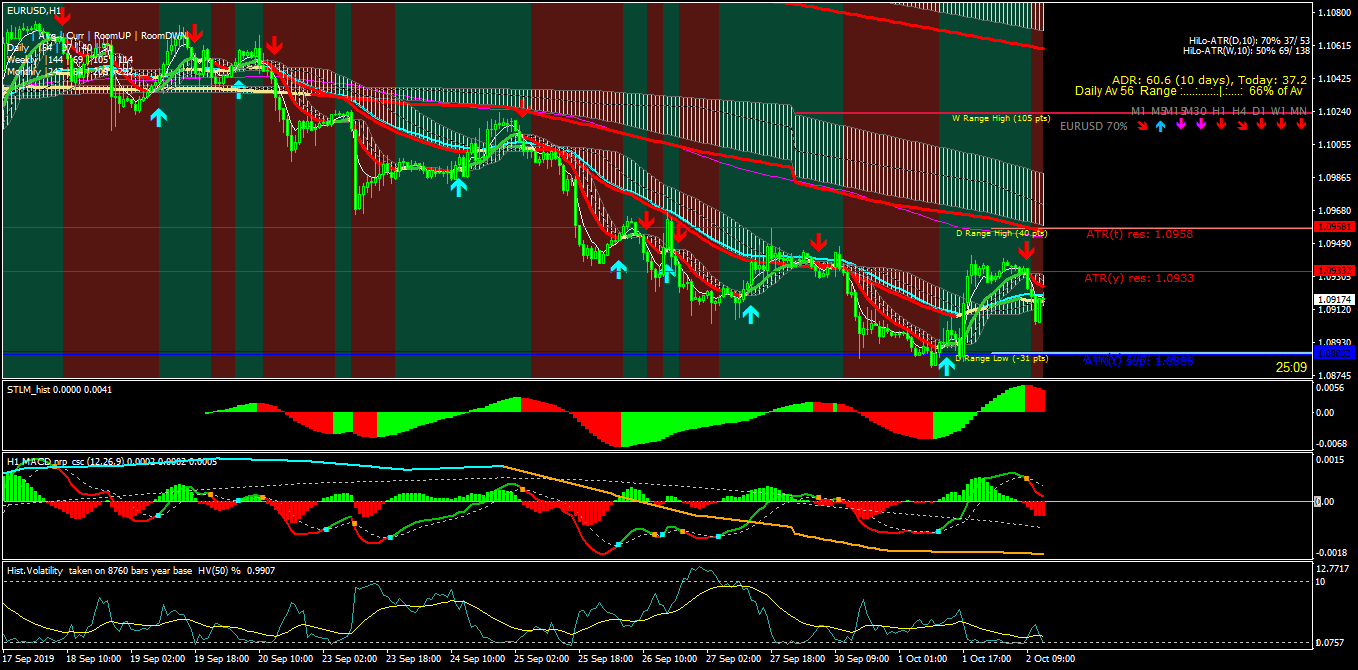1358x670 pixels.
Task: Click the cyan up arrow under M5
Action: 1160,126
